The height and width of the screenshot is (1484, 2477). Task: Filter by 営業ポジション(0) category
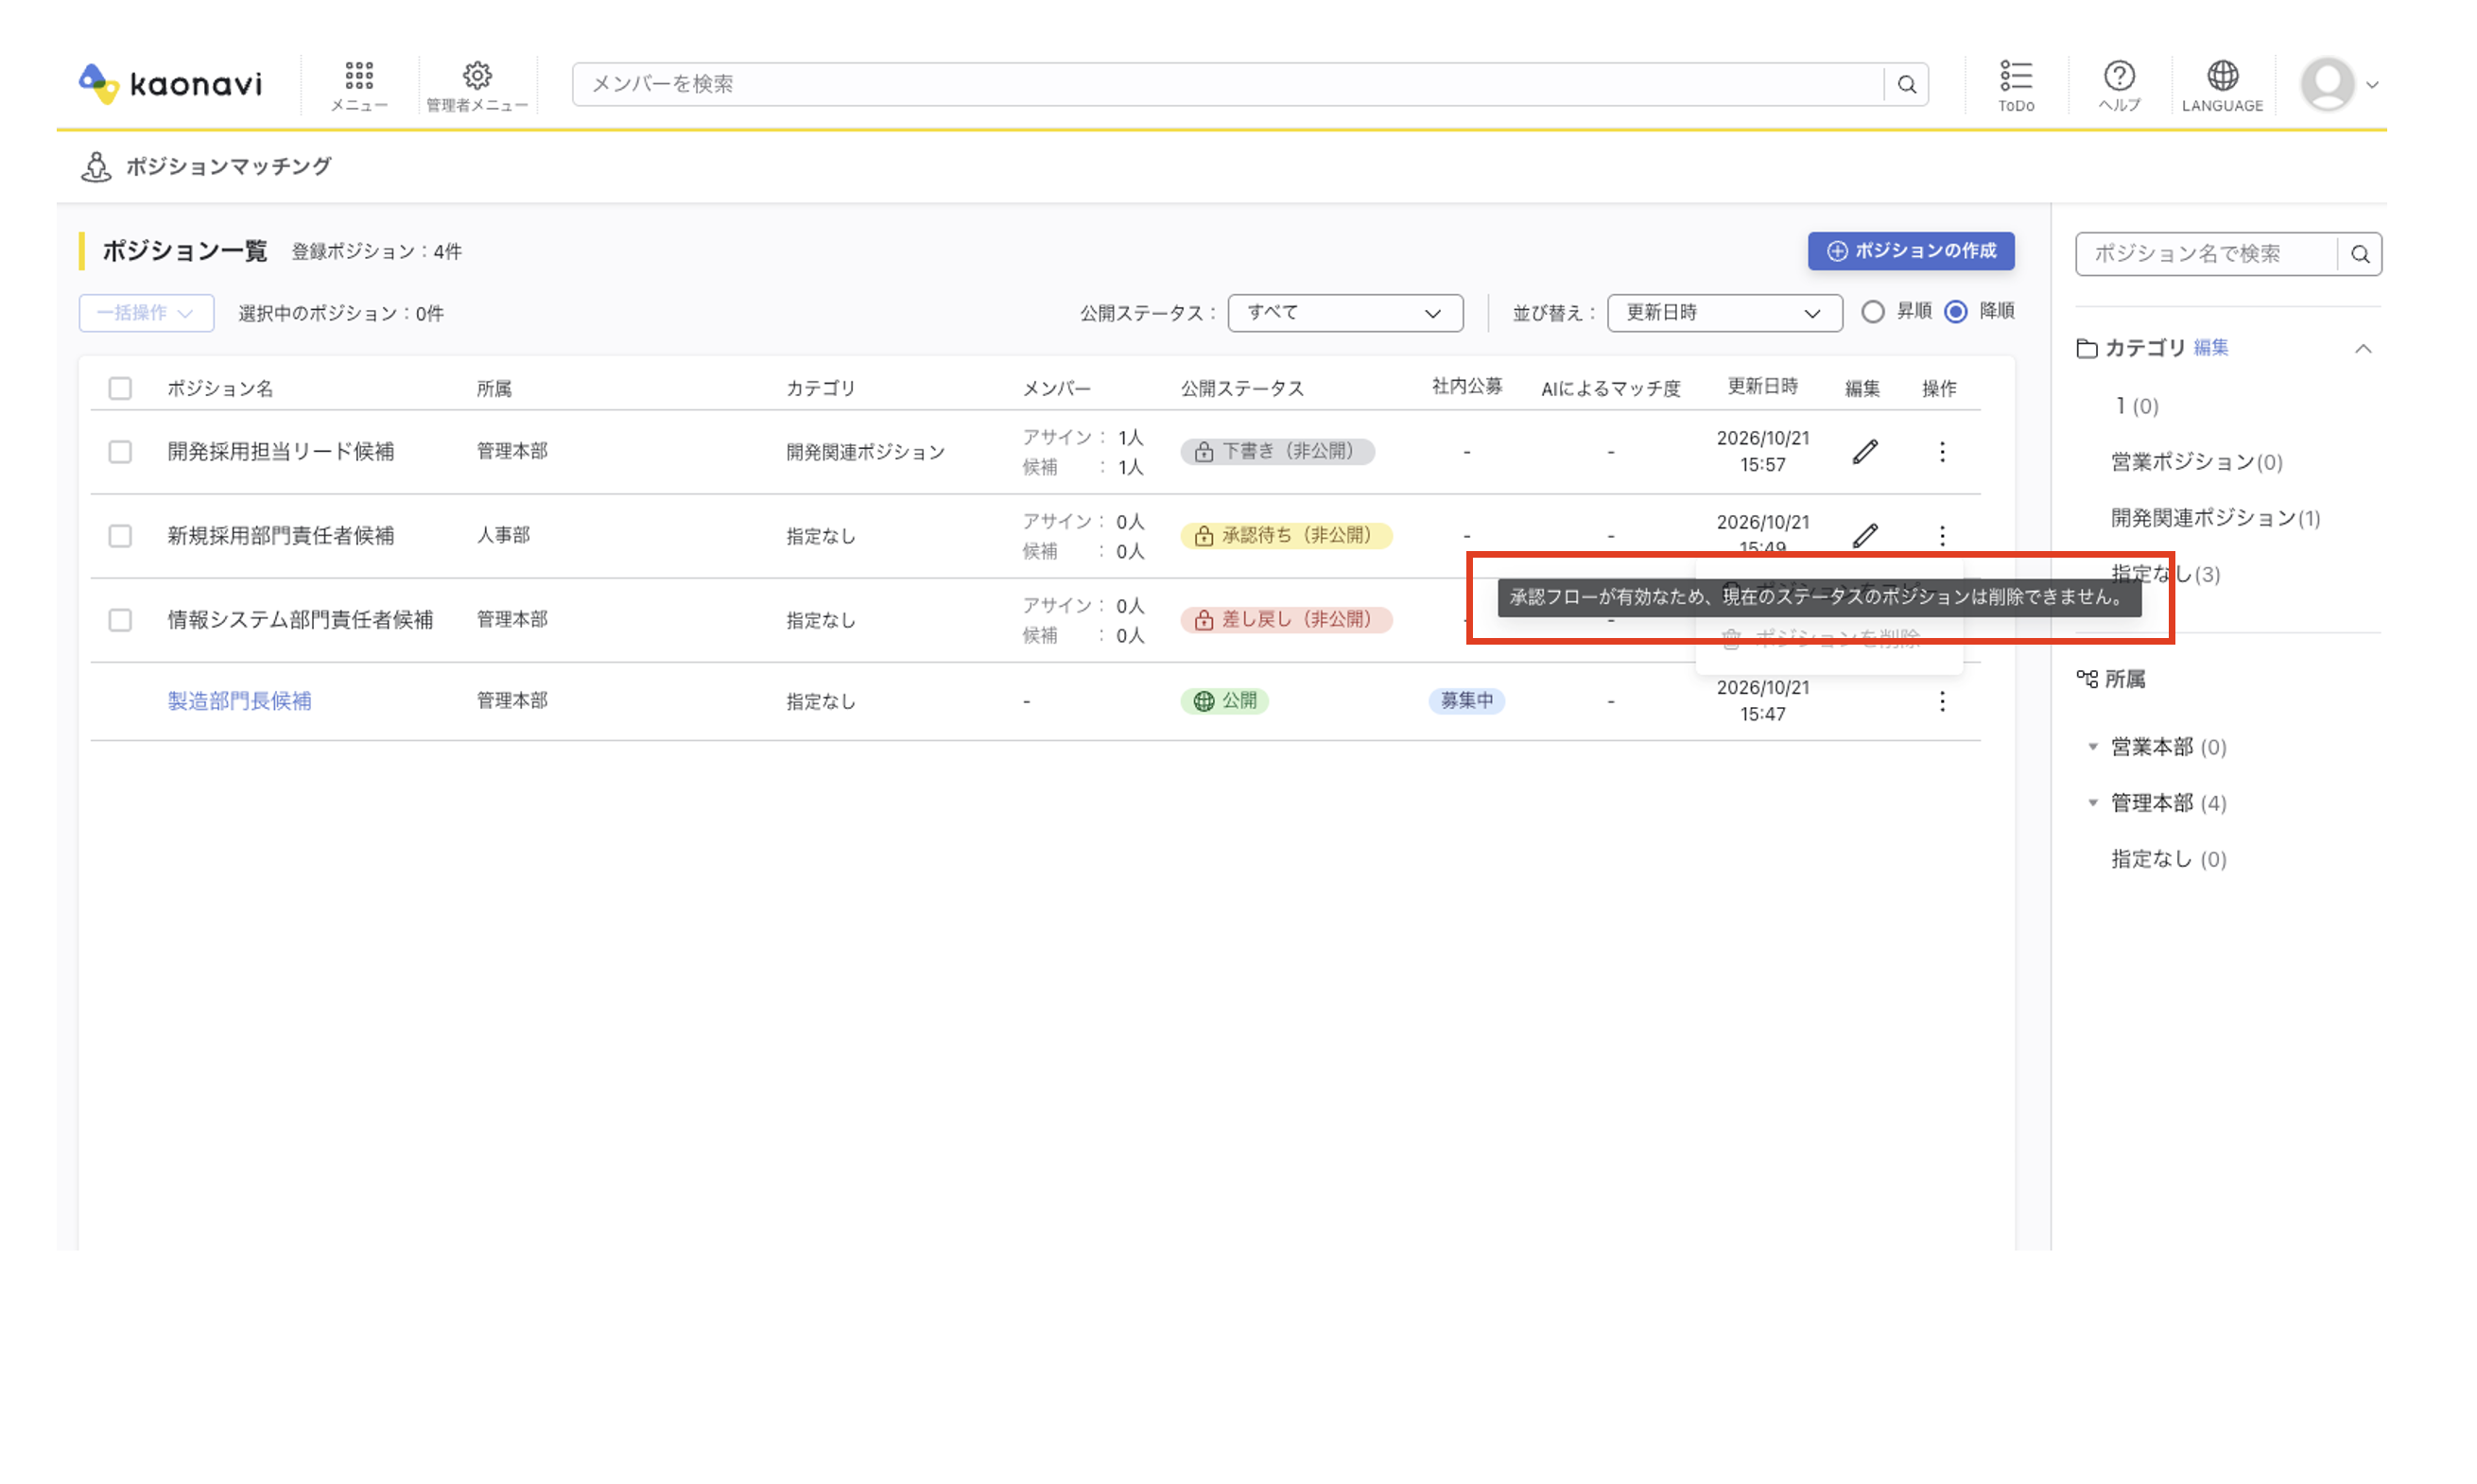coord(2196,461)
